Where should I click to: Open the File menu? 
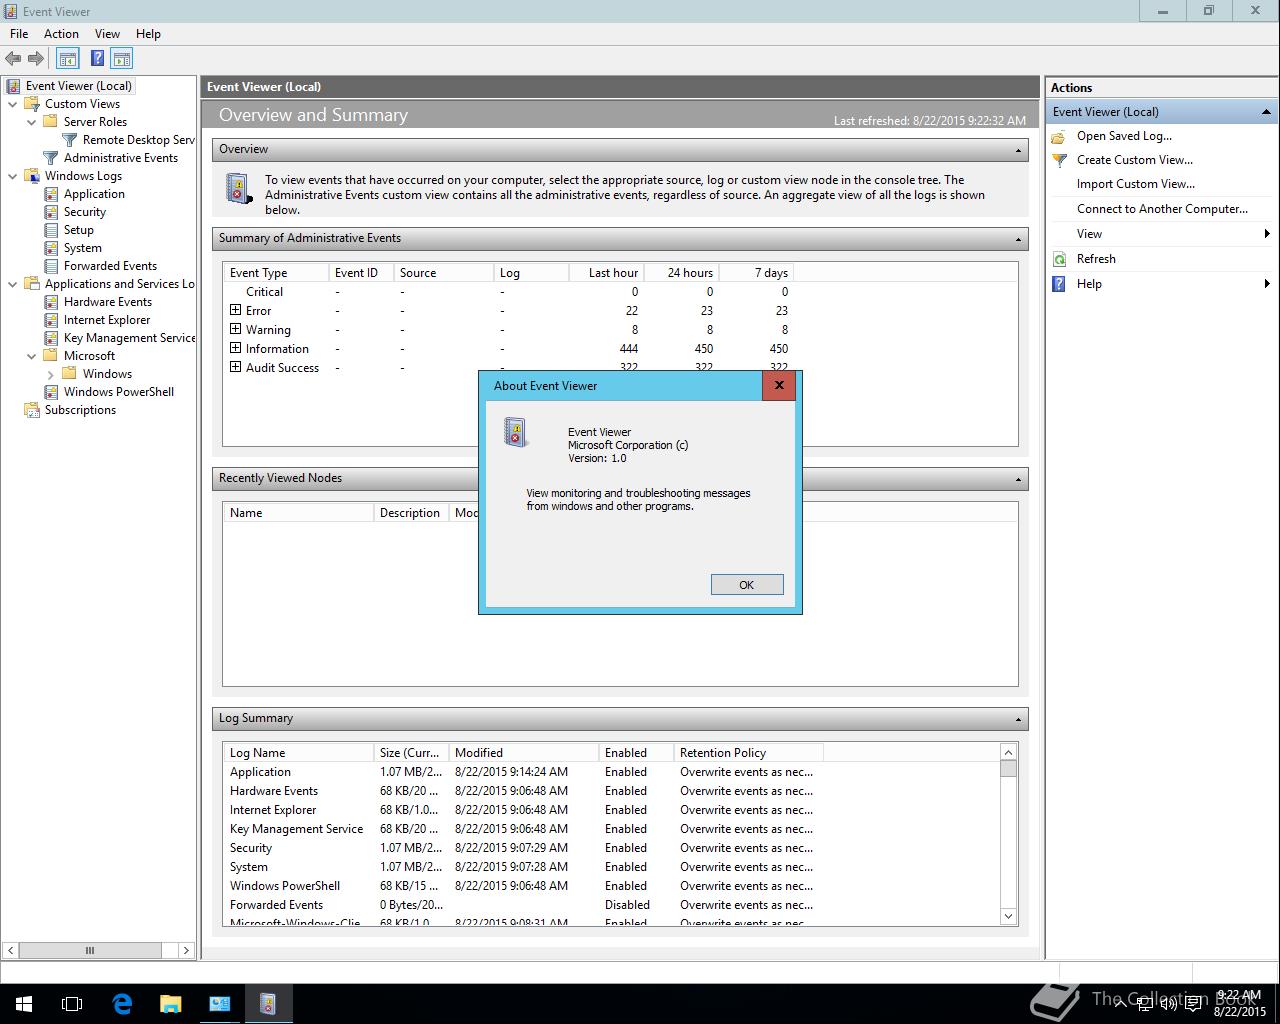[x=19, y=33]
